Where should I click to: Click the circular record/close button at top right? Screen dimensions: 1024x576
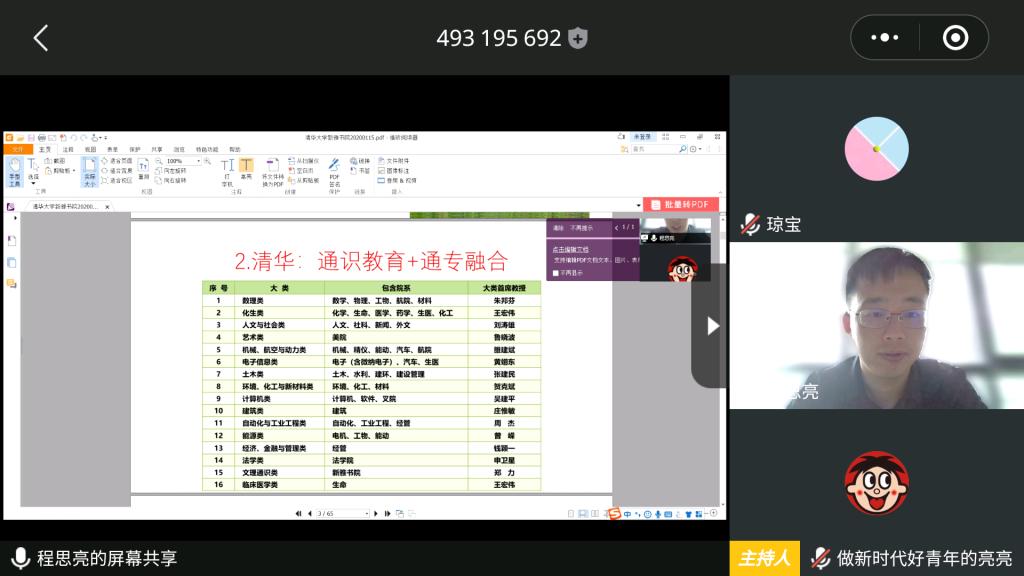[955, 38]
